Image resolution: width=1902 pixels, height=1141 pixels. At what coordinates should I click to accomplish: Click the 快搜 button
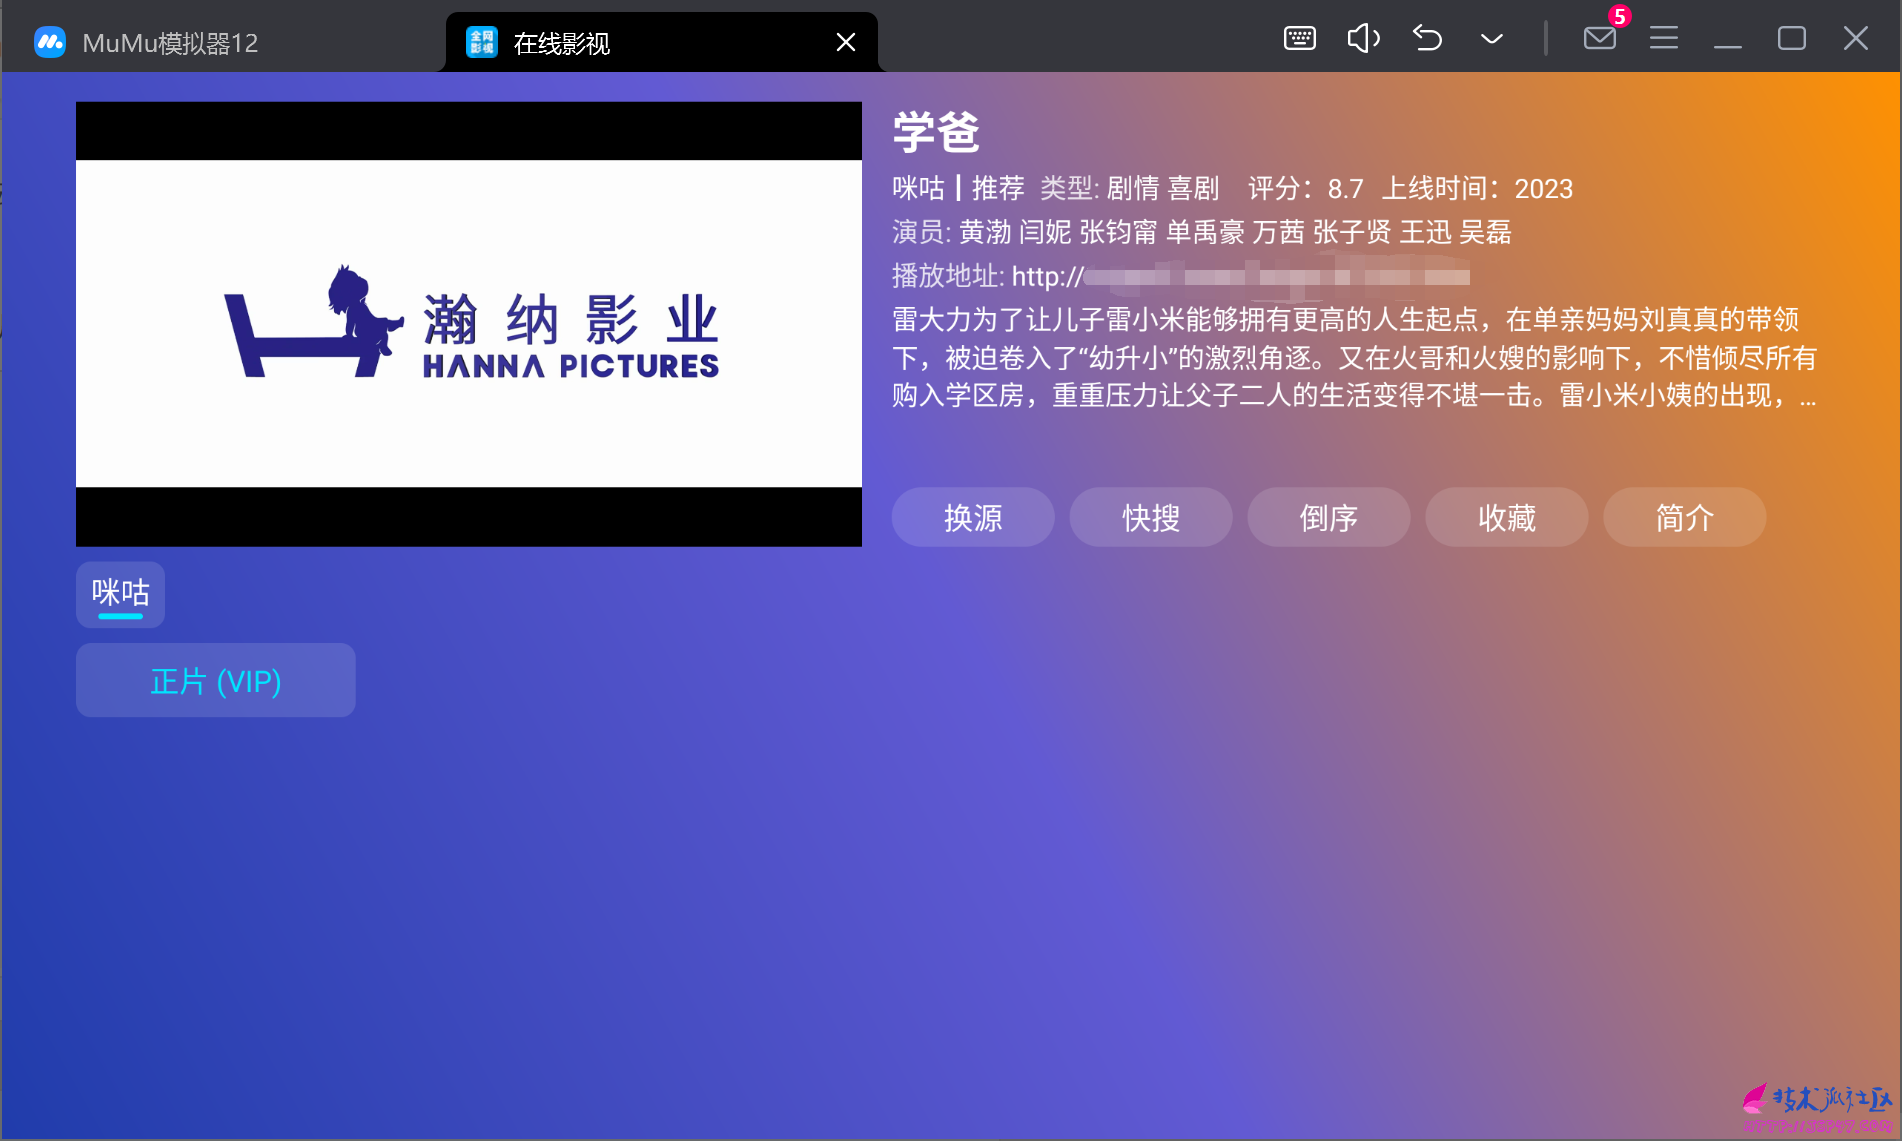point(1151,517)
